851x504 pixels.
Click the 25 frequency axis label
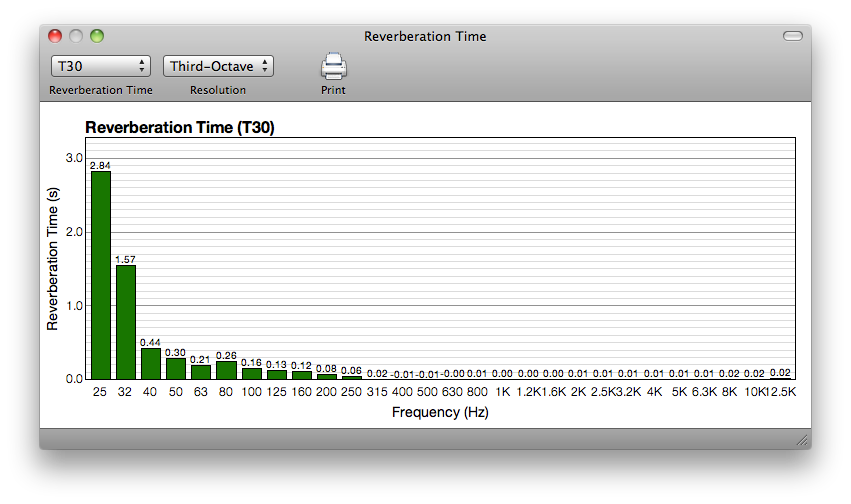[x=100, y=392]
